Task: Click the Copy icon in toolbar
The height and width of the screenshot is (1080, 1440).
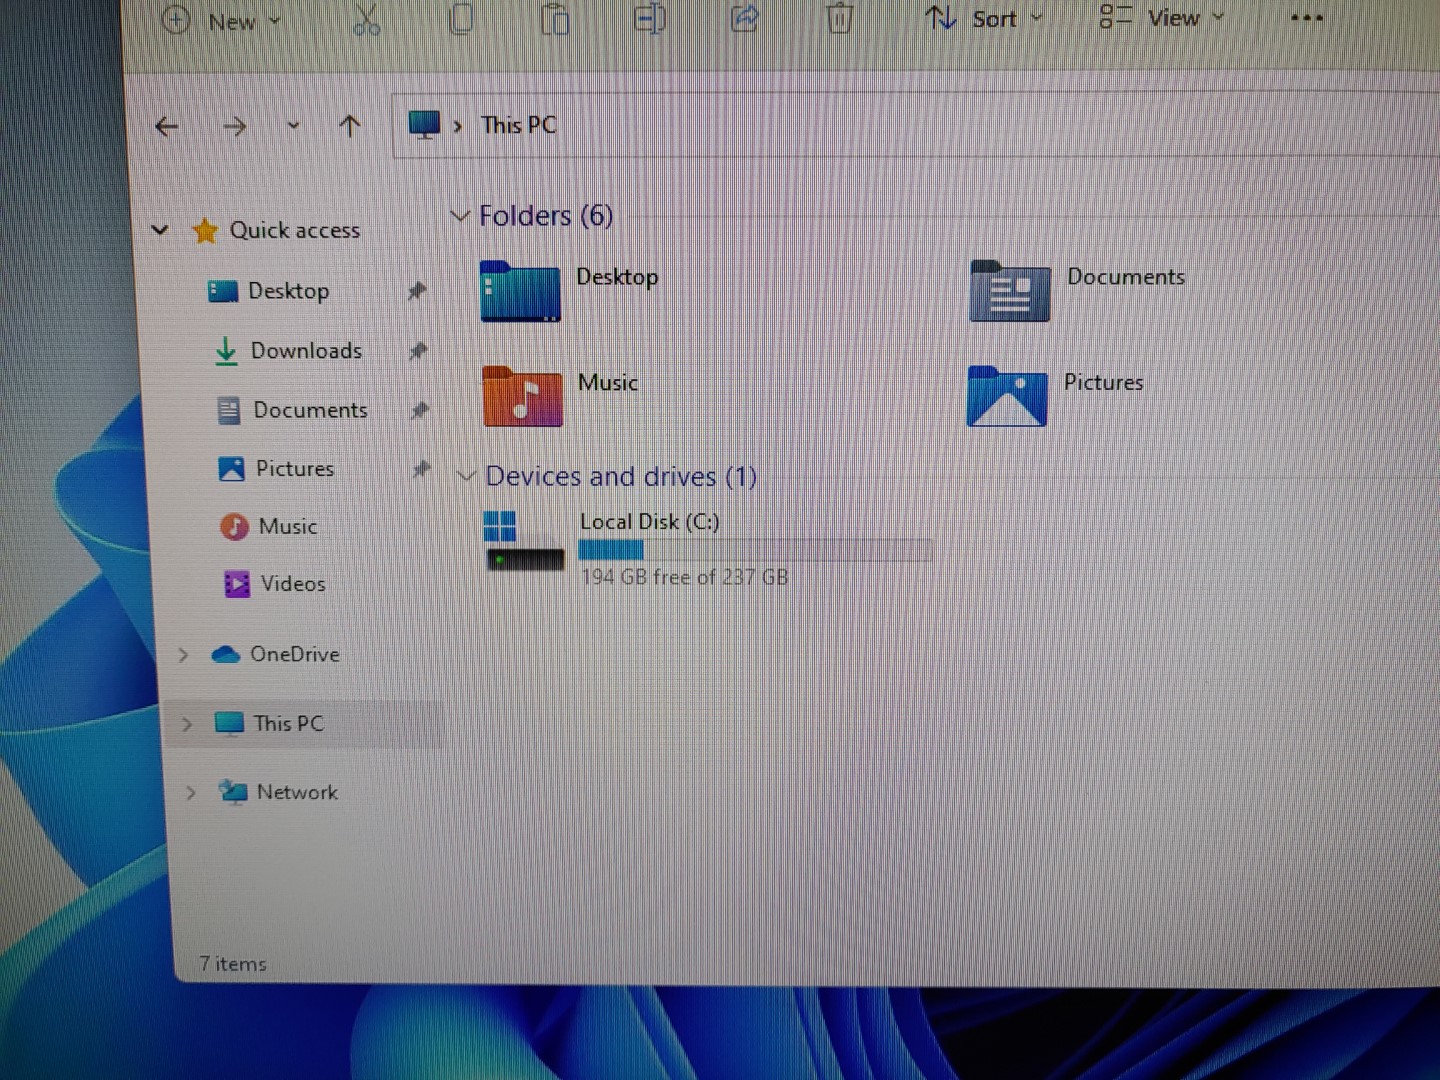Action: point(461,18)
